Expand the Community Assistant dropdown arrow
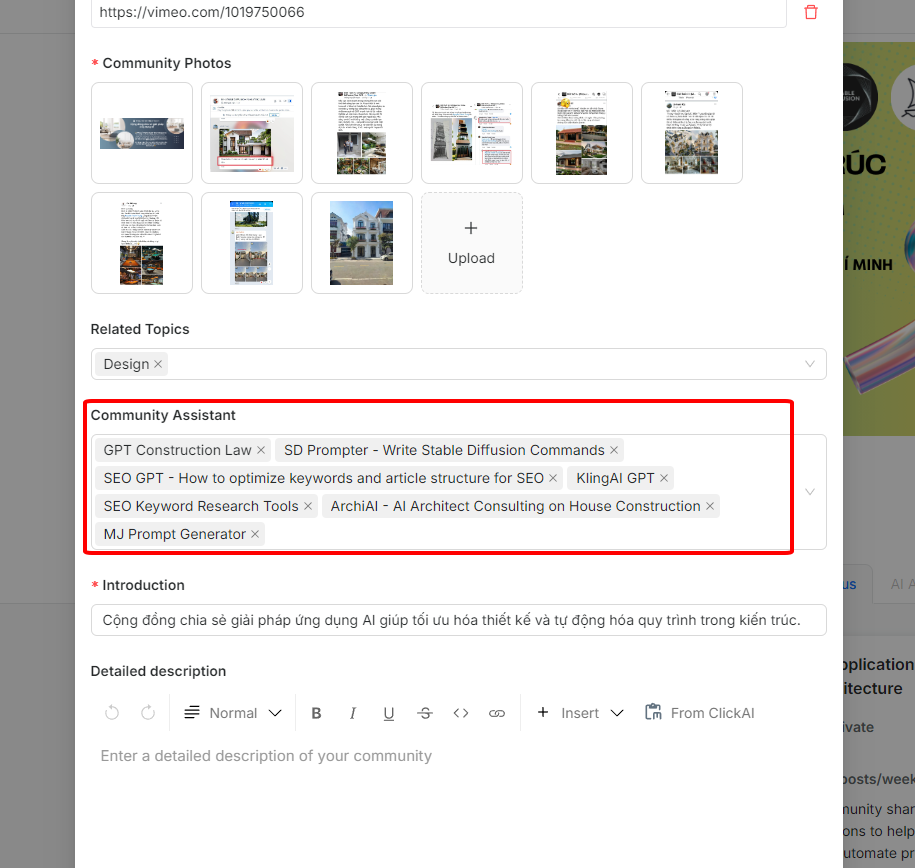The image size is (915, 868). [x=810, y=492]
